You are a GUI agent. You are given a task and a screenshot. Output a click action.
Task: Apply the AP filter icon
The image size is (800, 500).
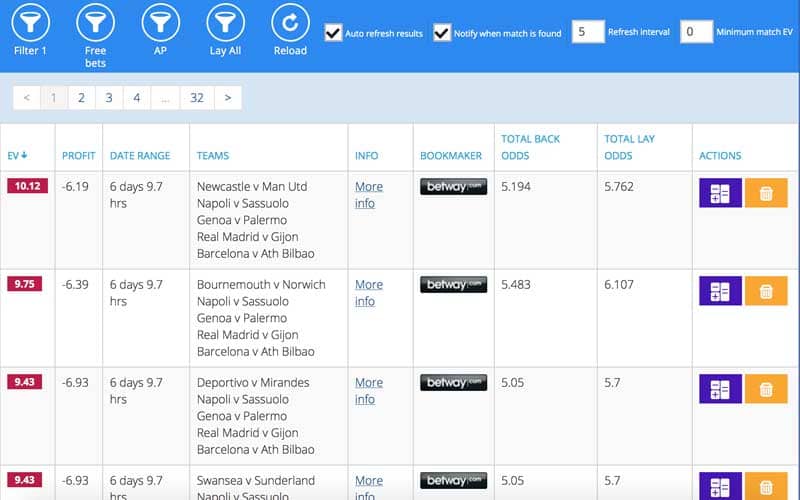coord(160,22)
